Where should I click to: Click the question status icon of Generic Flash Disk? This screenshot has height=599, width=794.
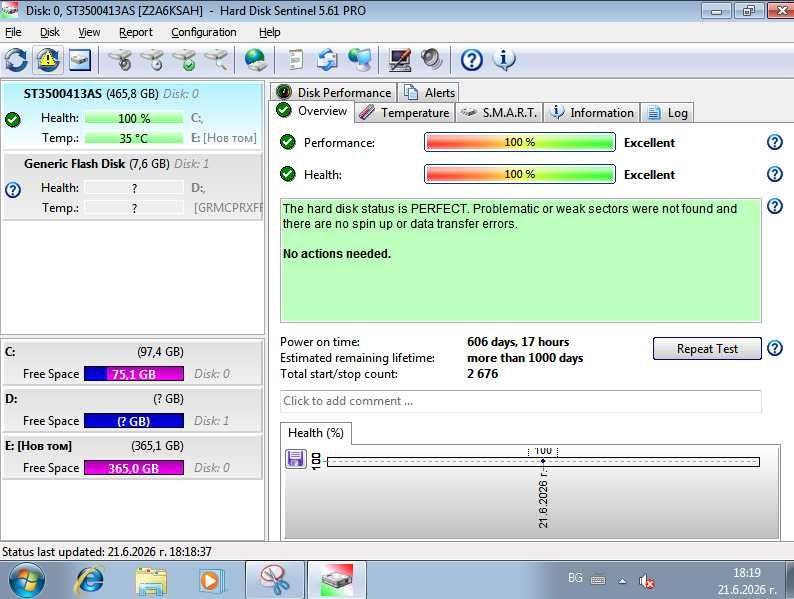click(13, 190)
